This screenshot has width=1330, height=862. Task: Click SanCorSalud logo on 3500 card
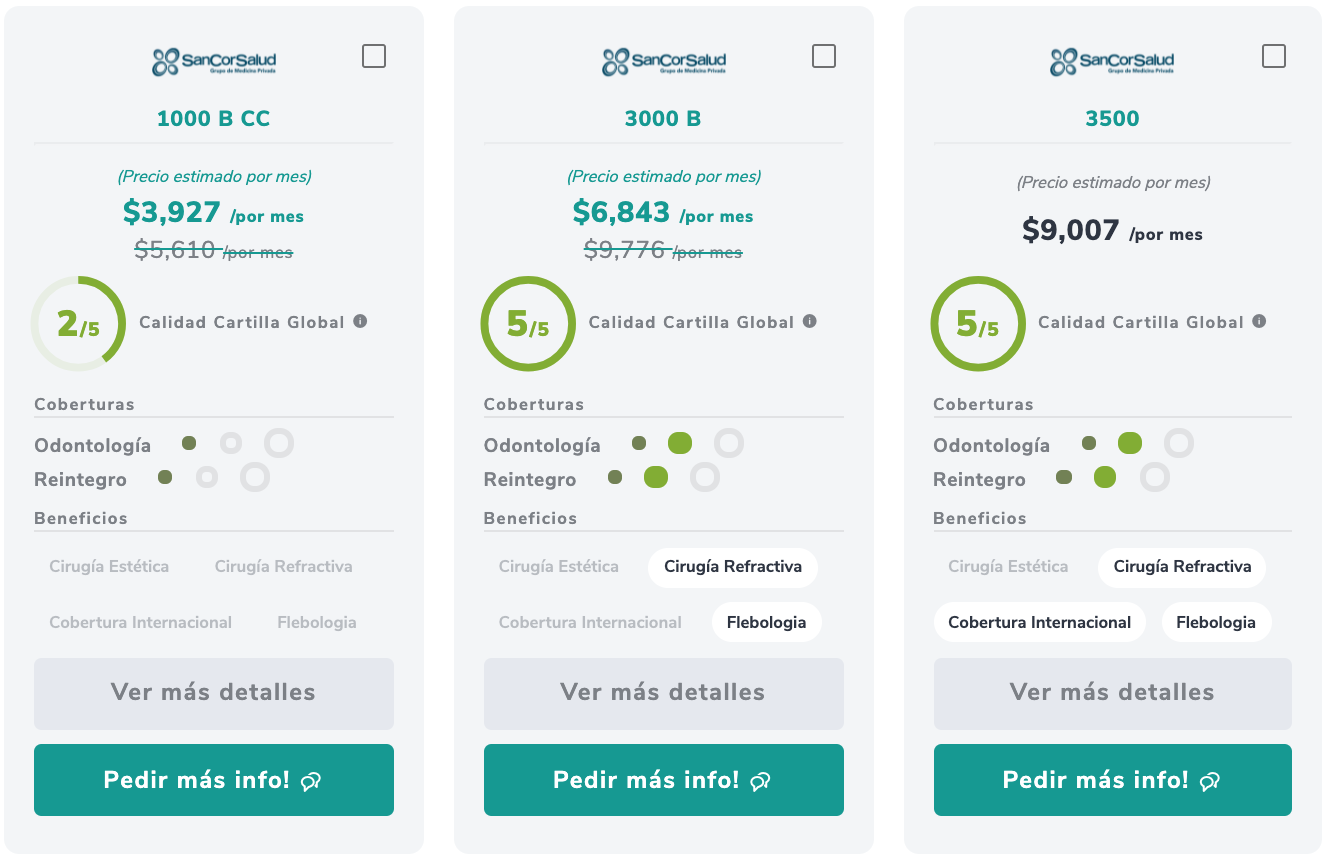click(x=1112, y=62)
